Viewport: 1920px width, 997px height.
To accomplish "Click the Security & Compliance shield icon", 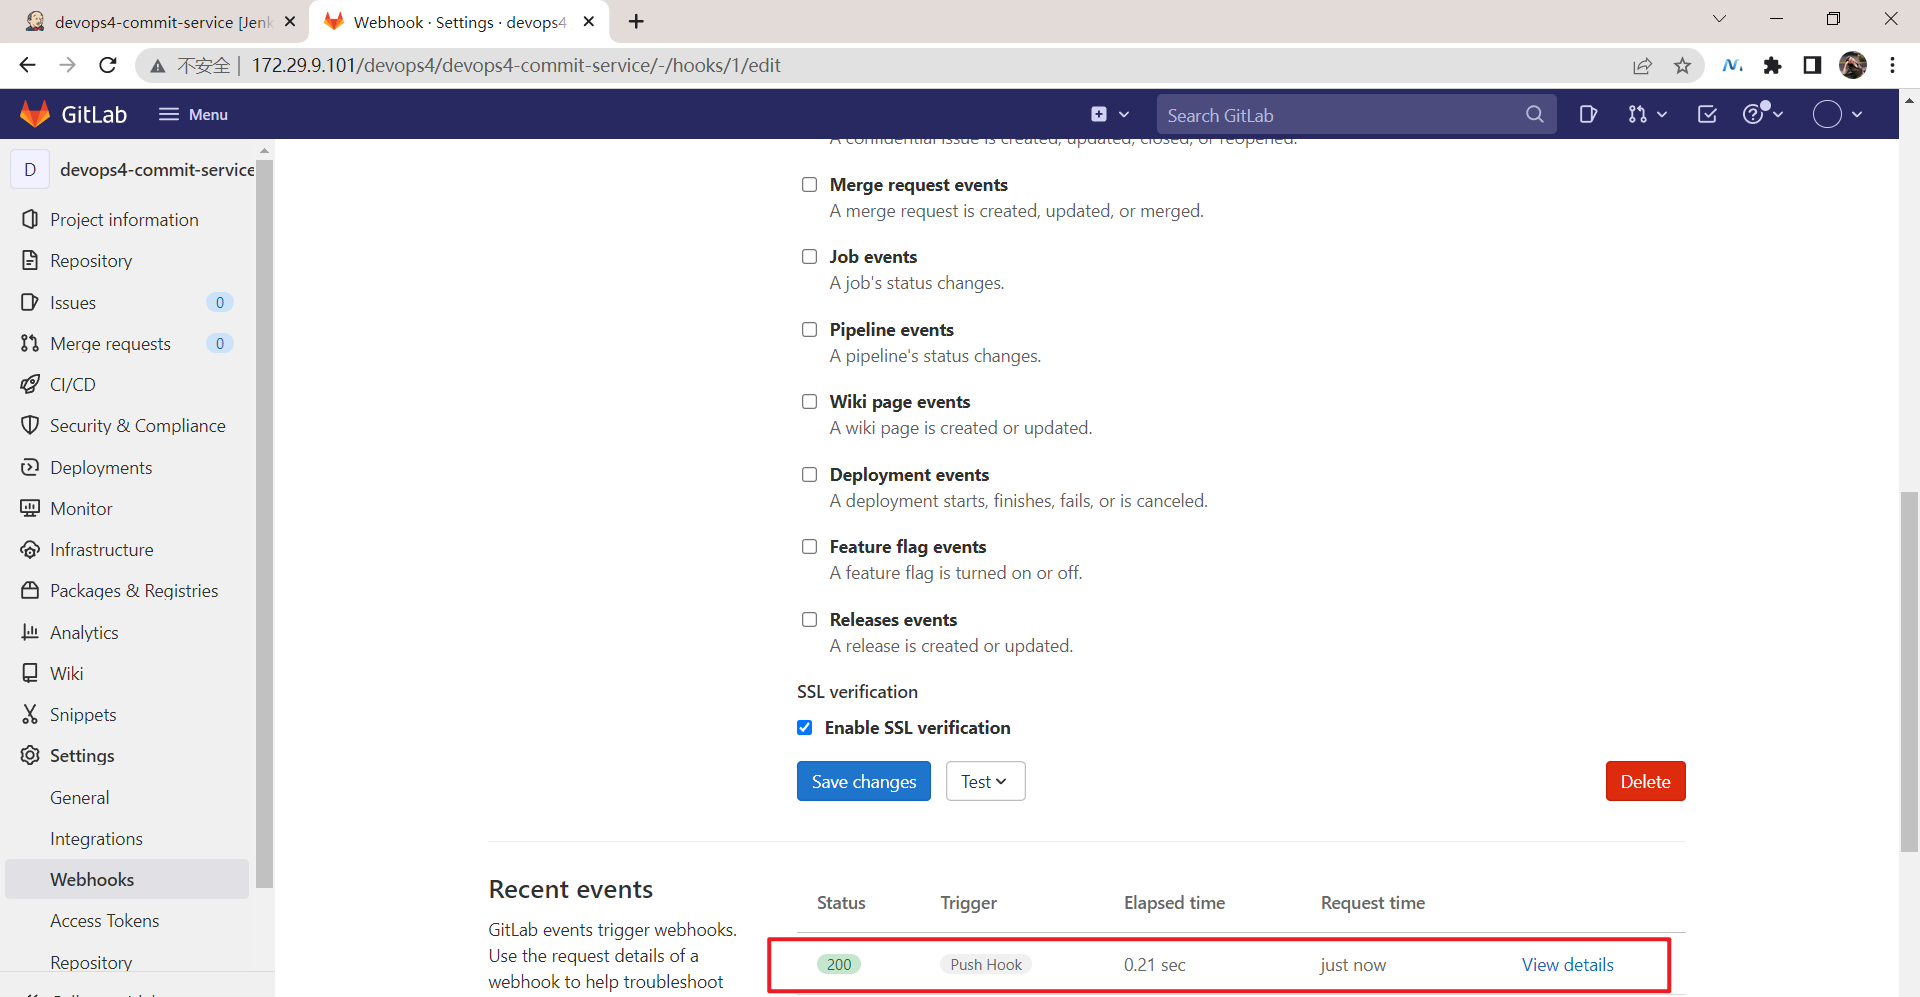I will point(30,425).
